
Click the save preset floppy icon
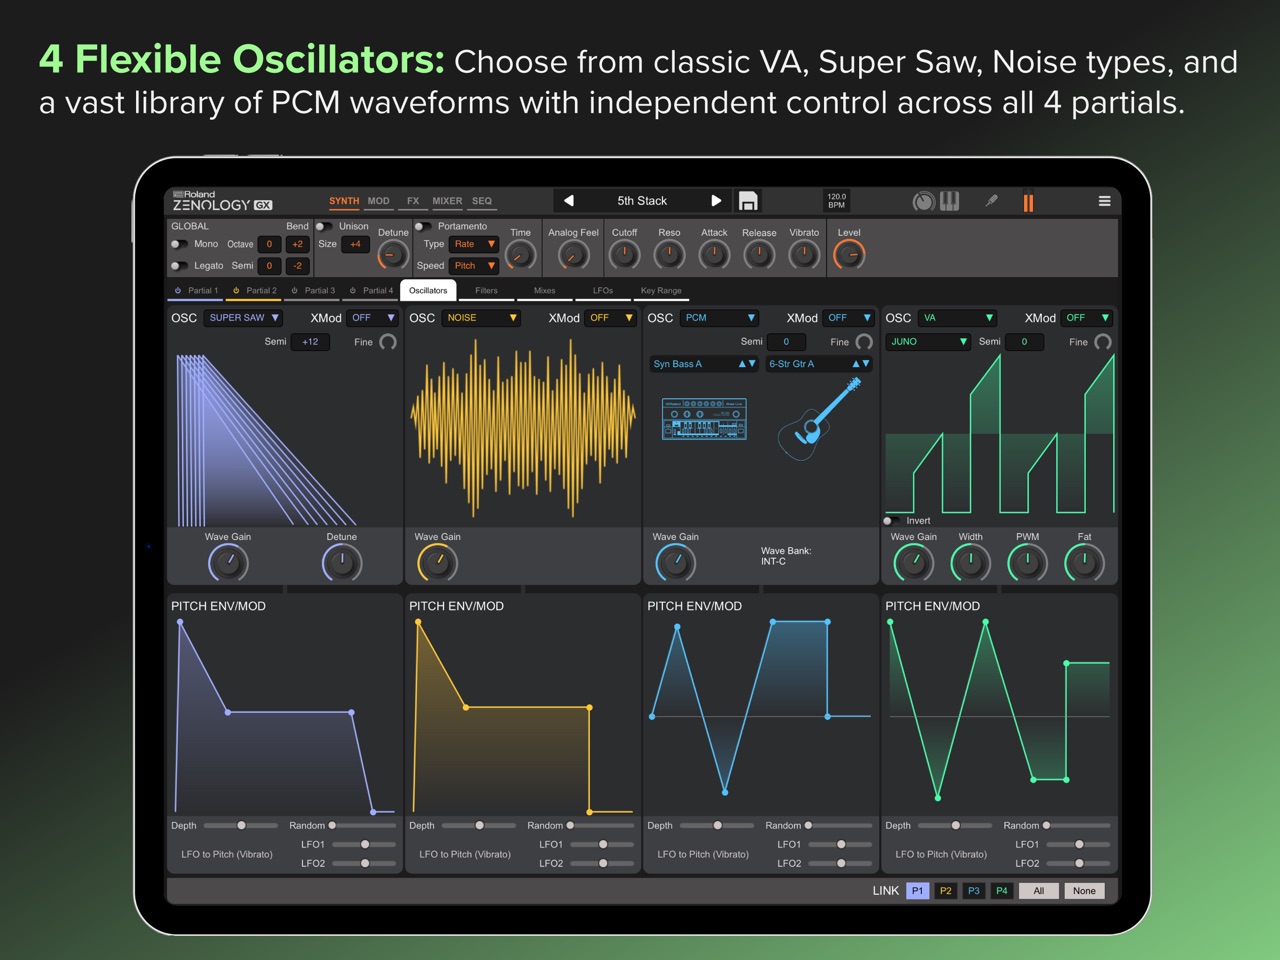point(747,201)
